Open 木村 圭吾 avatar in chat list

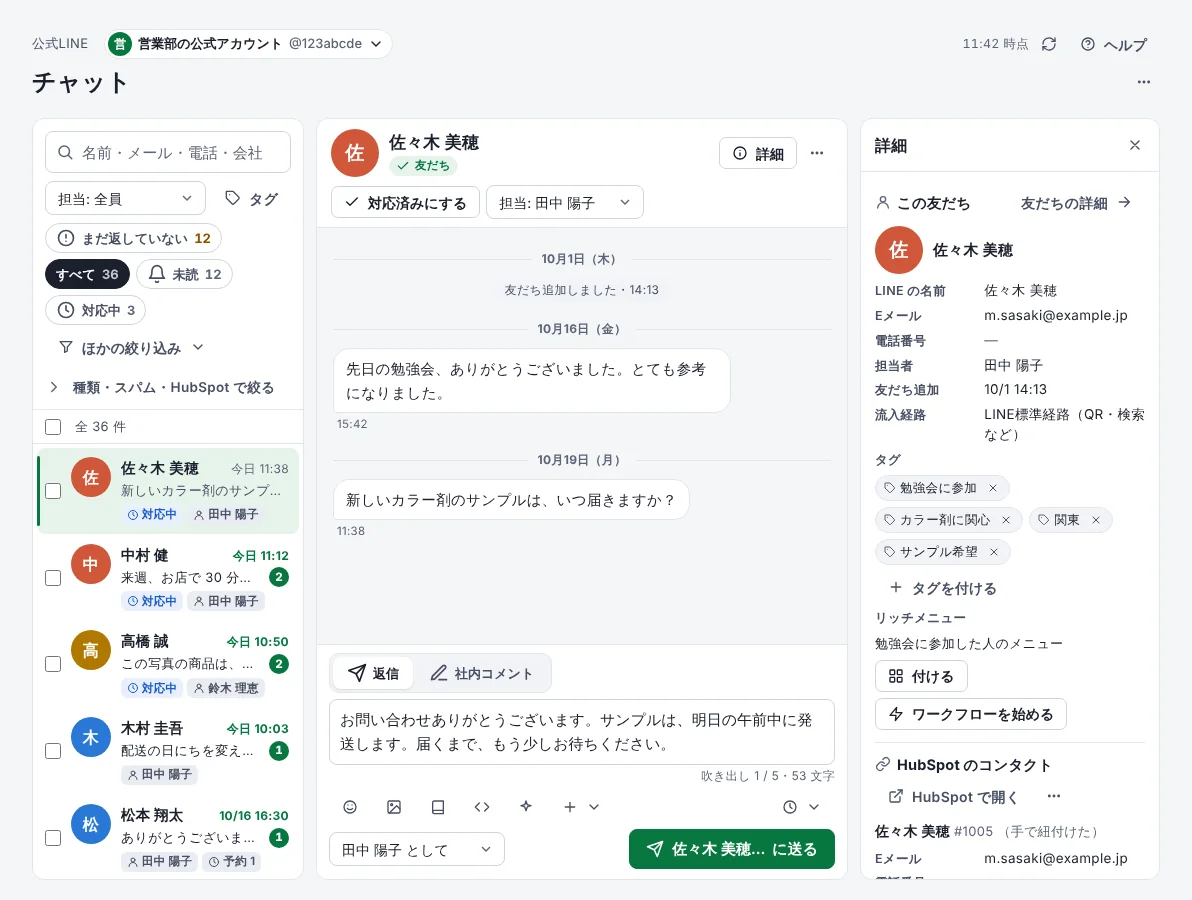(x=90, y=737)
